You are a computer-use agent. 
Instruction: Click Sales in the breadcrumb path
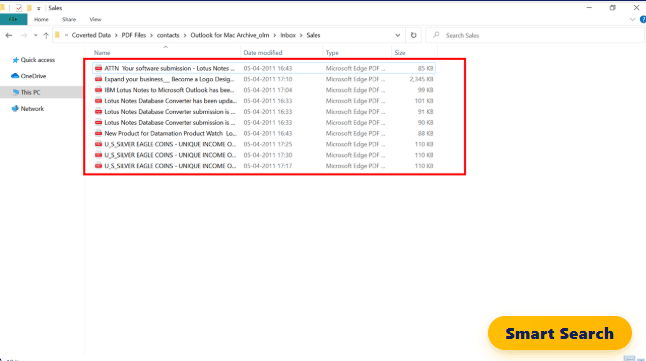click(313, 35)
